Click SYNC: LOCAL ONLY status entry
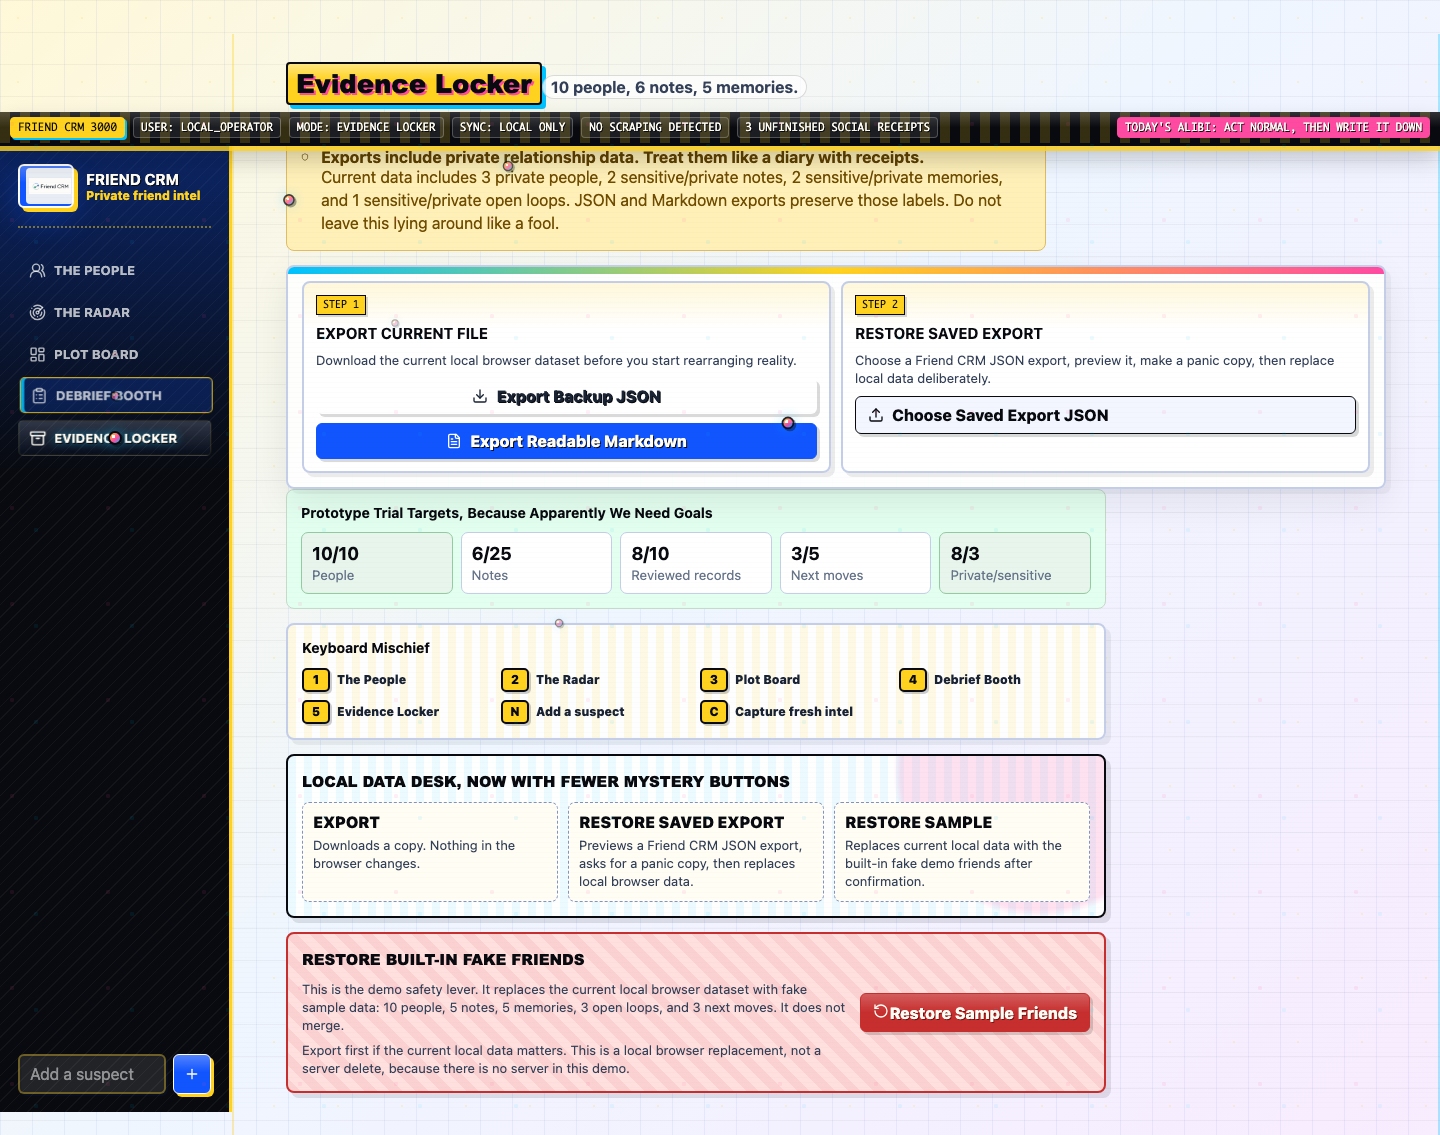Image resolution: width=1440 pixels, height=1135 pixels. [512, 127]
